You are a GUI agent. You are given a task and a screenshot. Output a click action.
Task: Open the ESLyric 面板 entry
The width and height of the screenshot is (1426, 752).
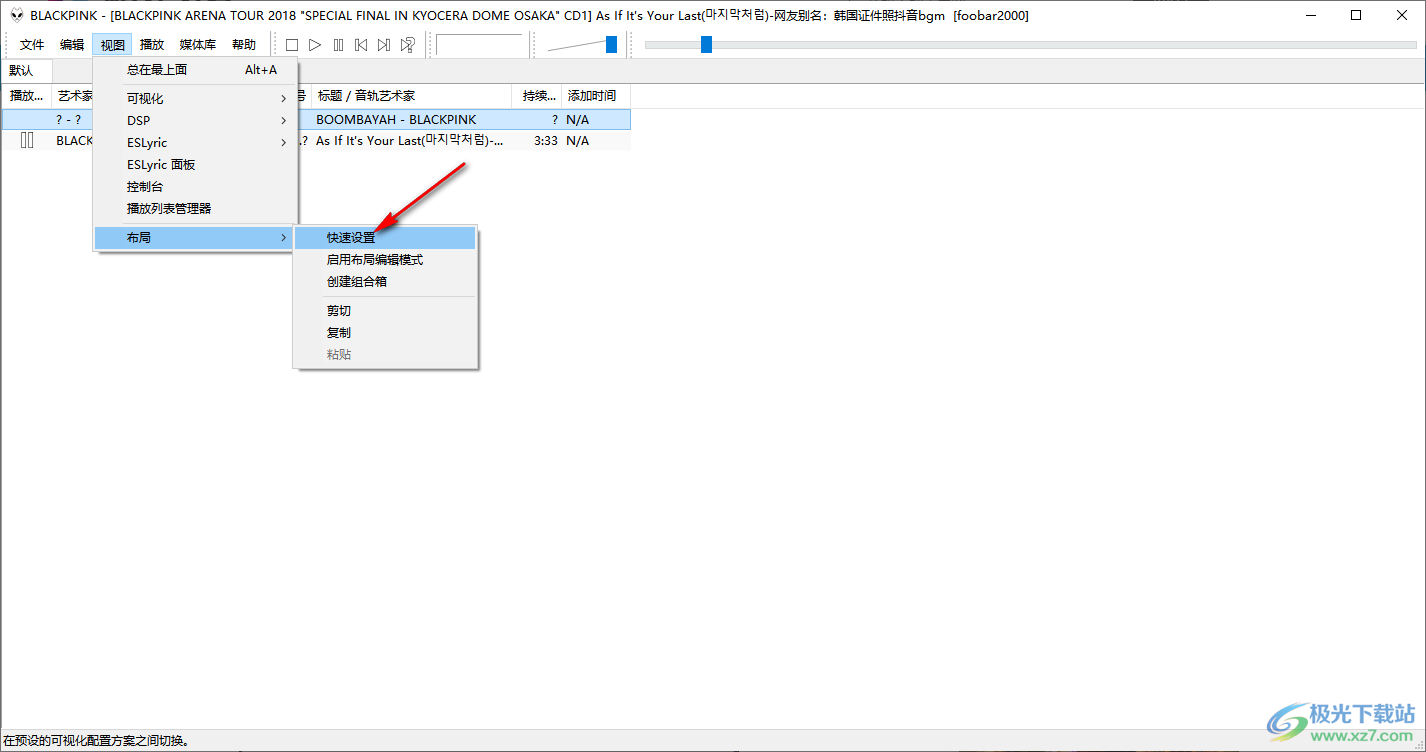196,165
